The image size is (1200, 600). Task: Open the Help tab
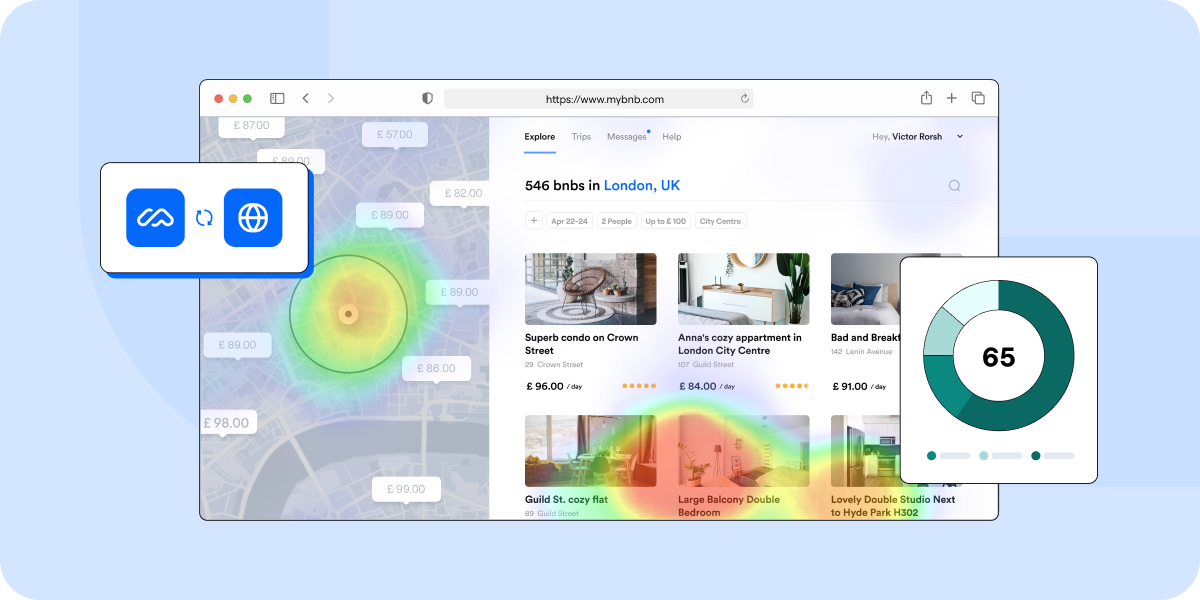pyautogui.click(x=672, y=137)
